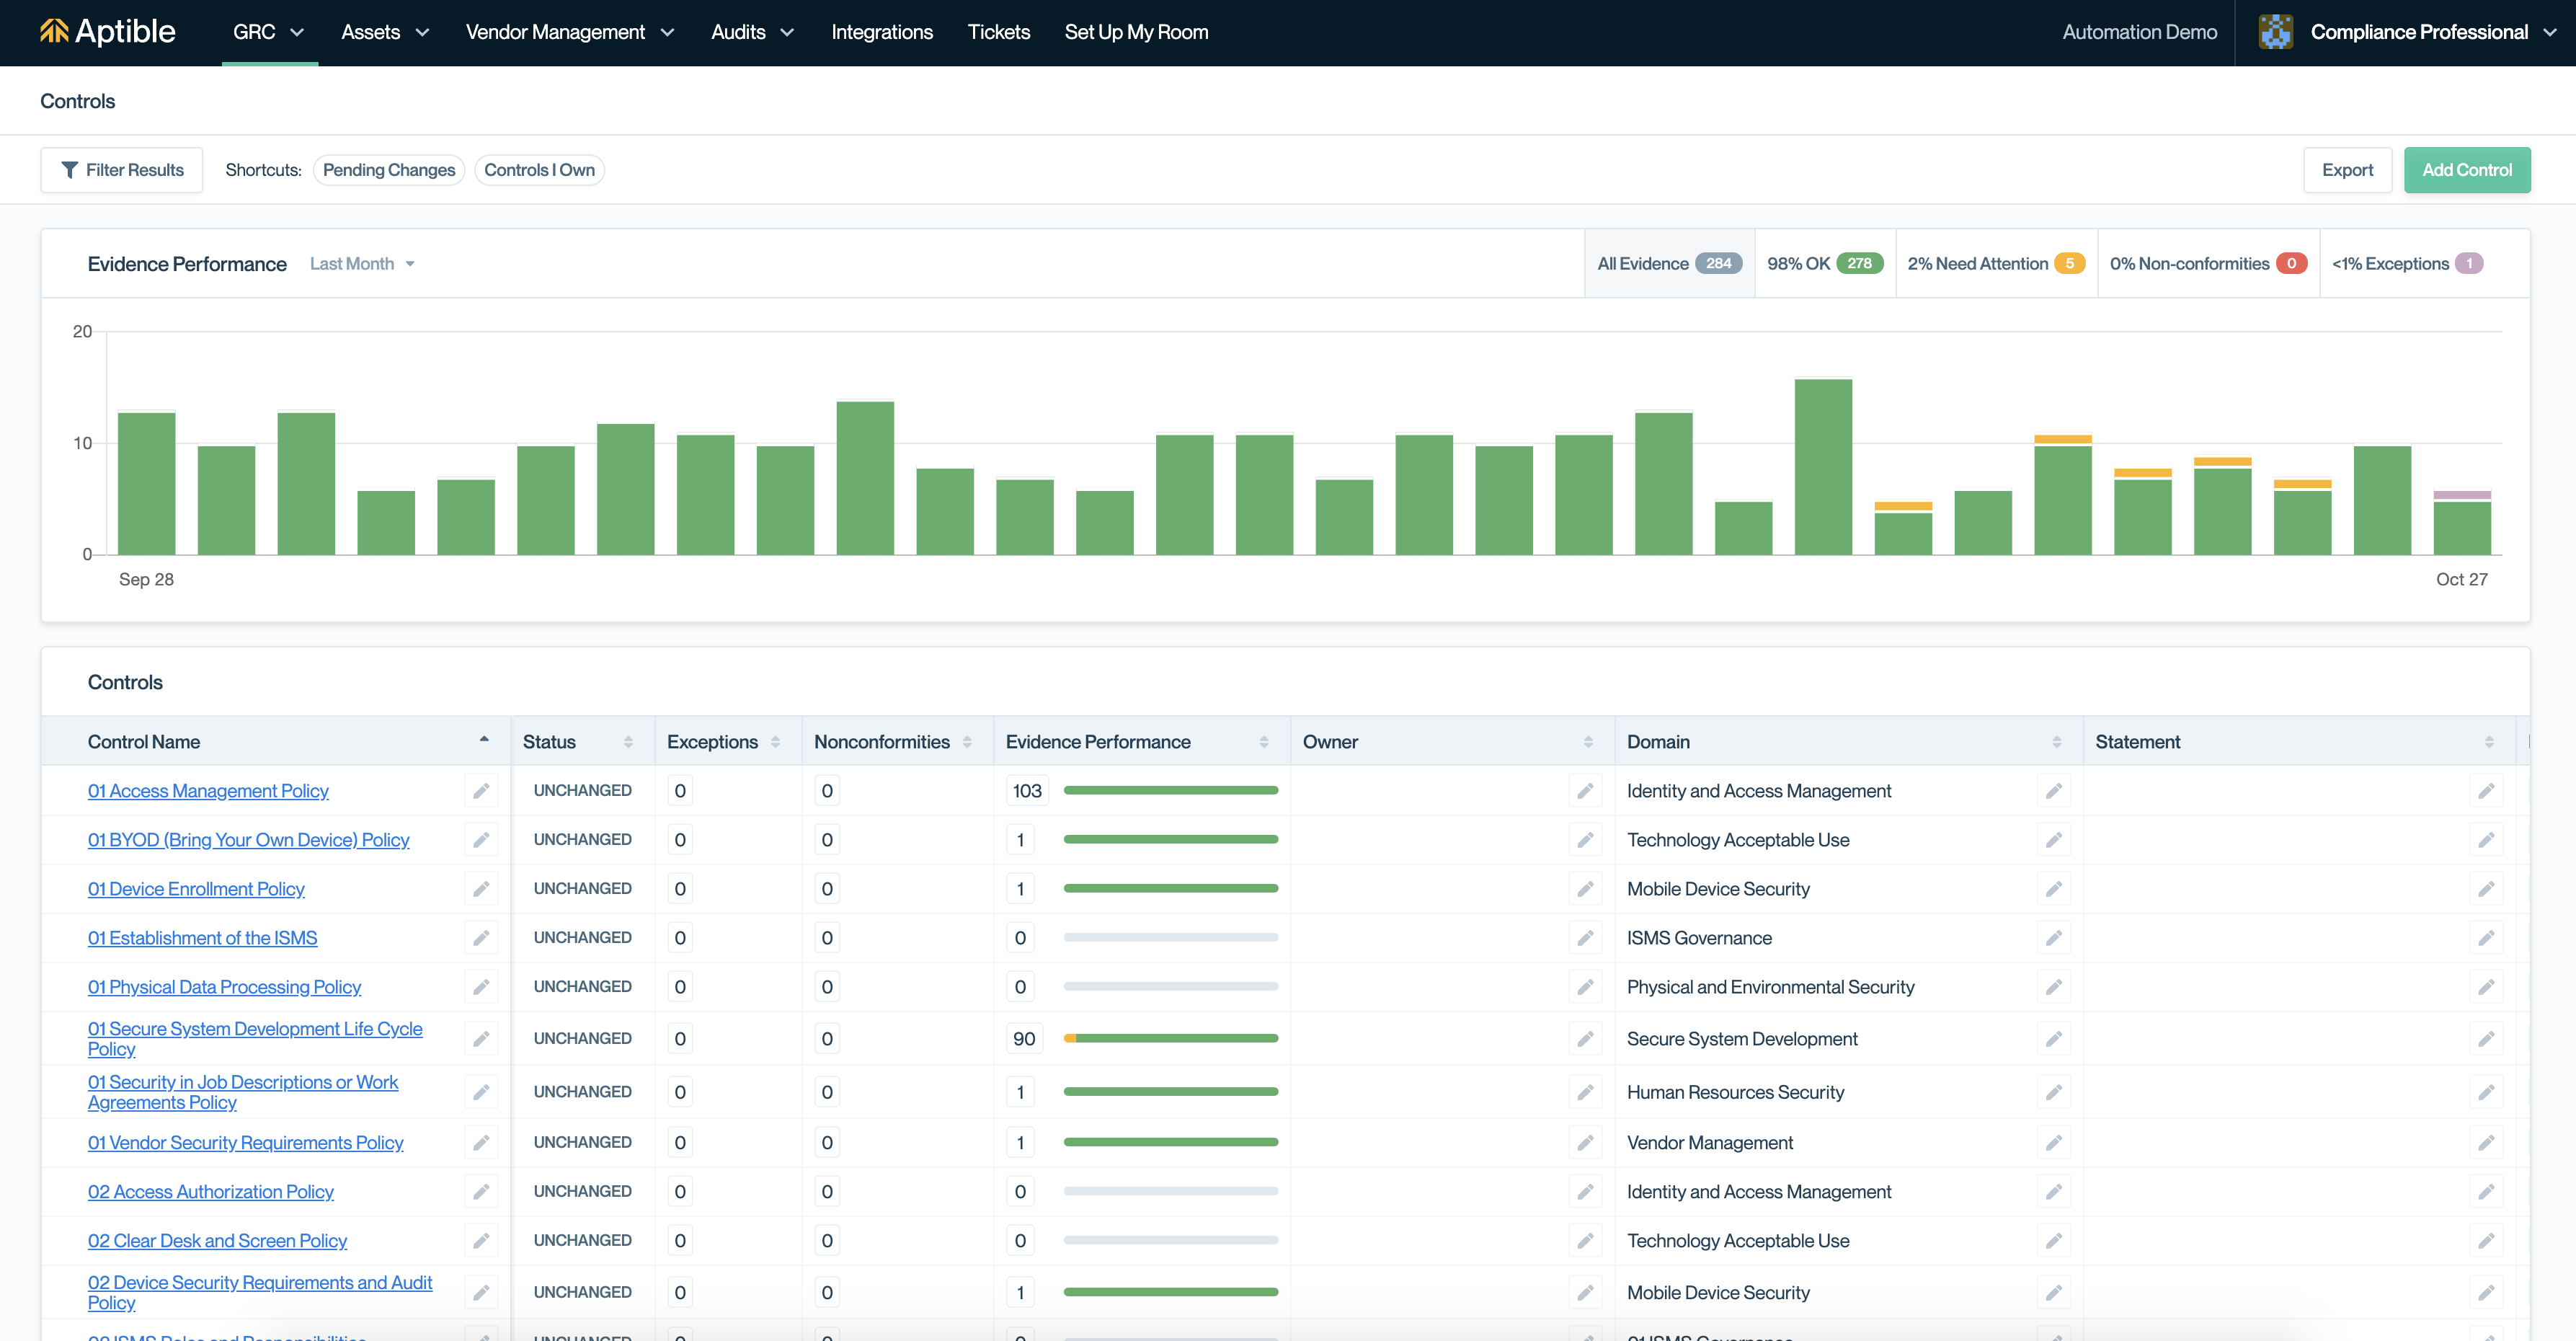The image size is (2576, 1341).
Task: Edit statement pencil for 01 Establishment of ISMS
Action: pos(2486,938)
